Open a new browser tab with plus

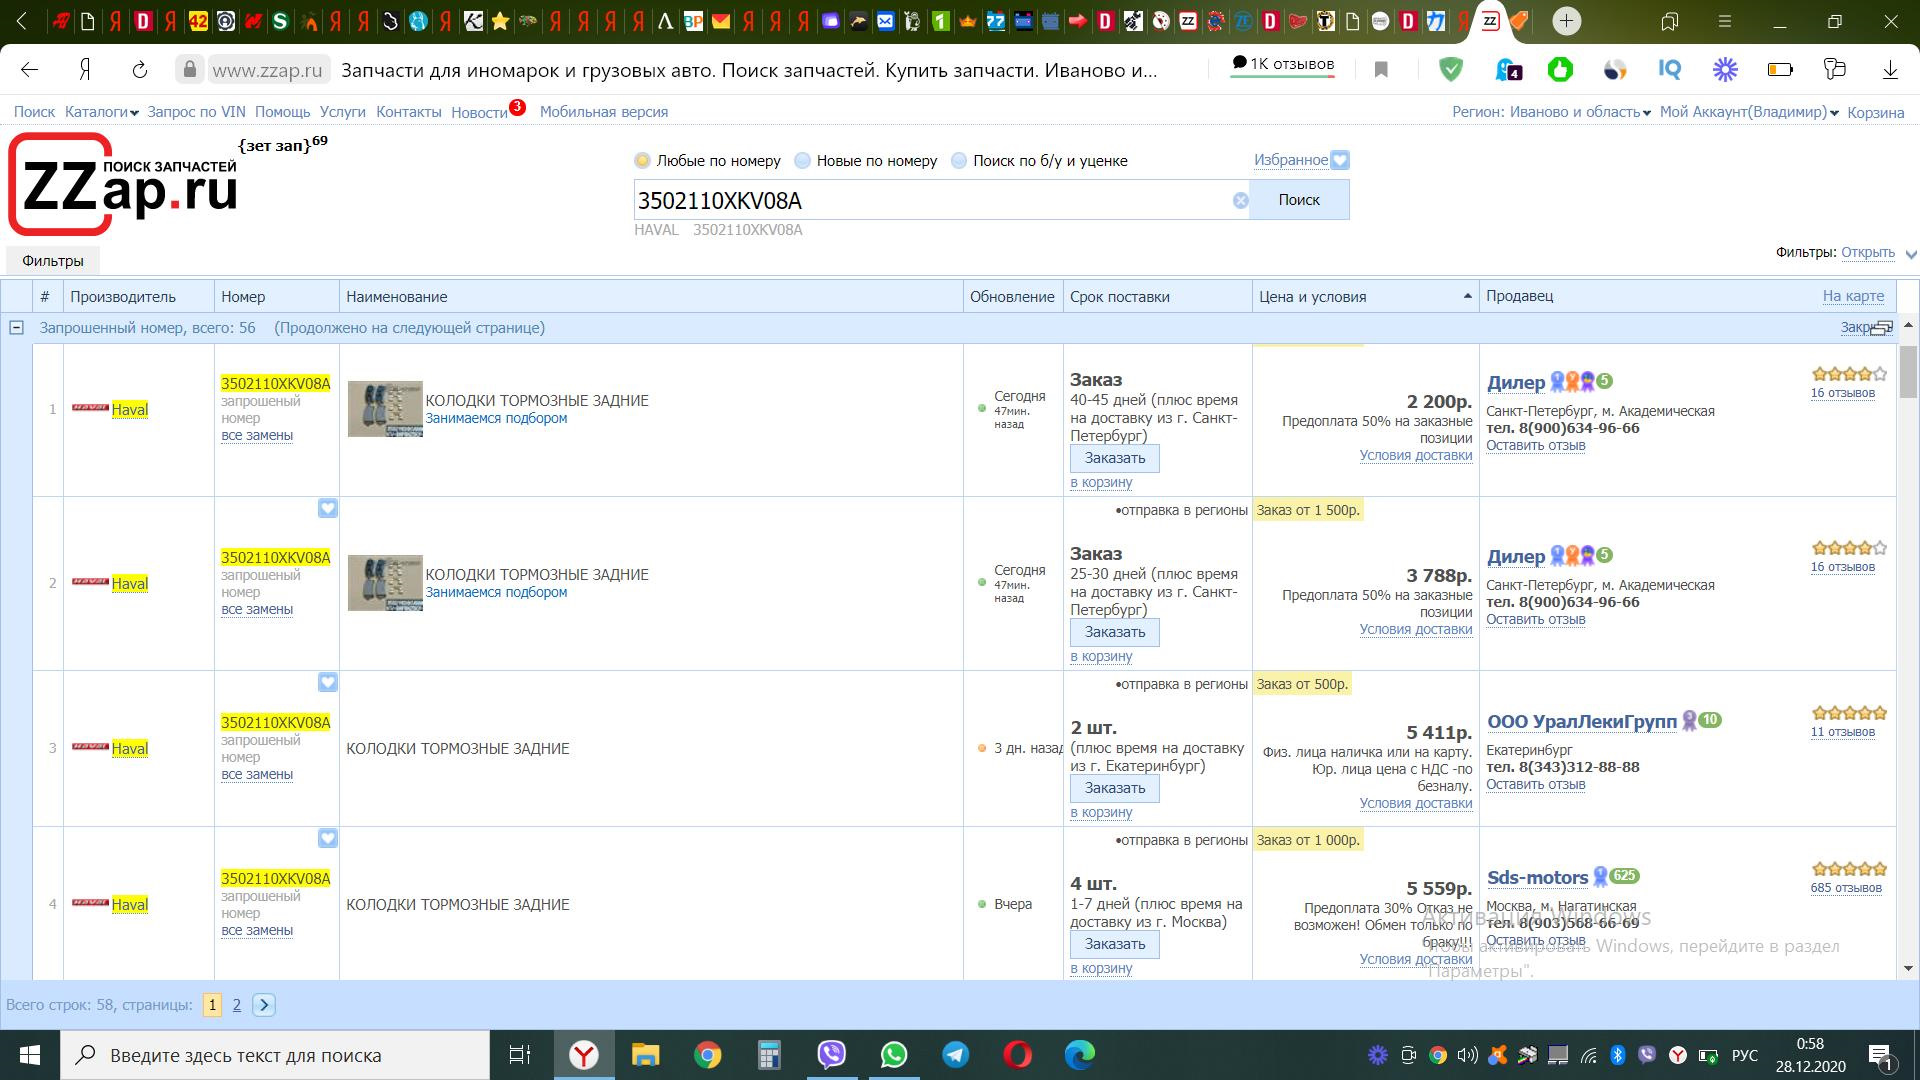[x=1566, y=20]
